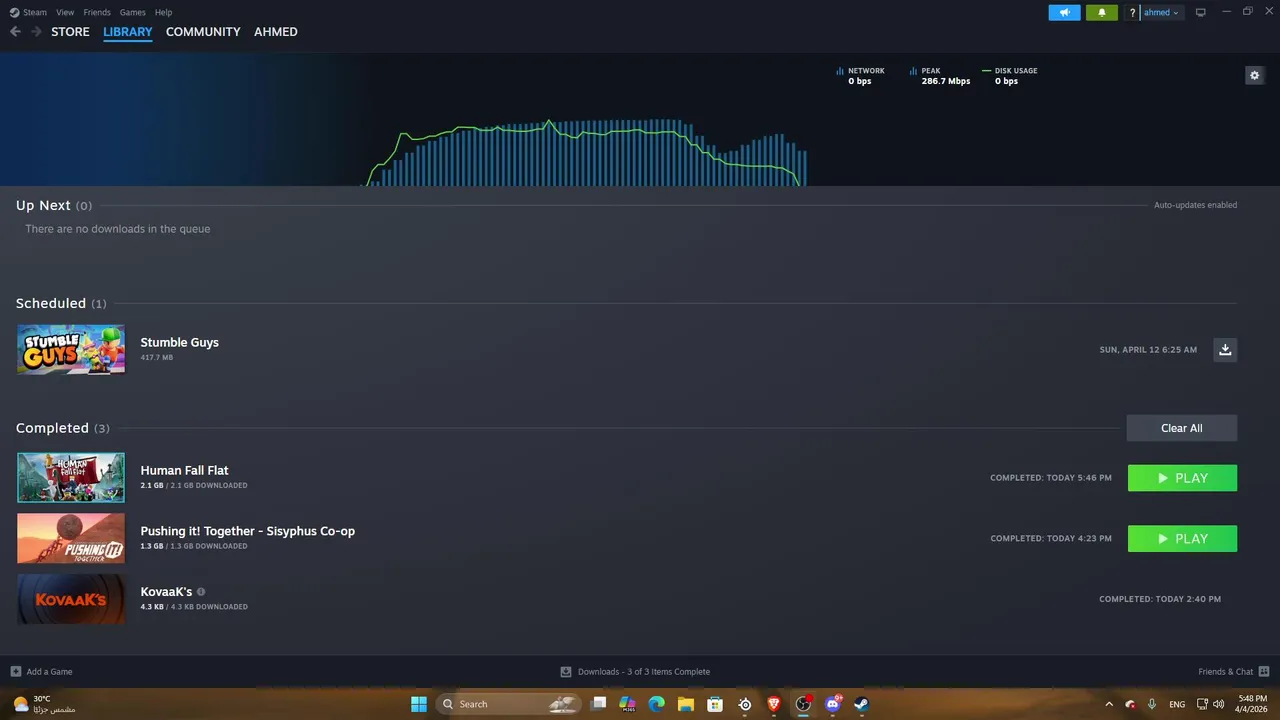Click the question mark help icon
1280x720 pixels.
point(1132,13)
